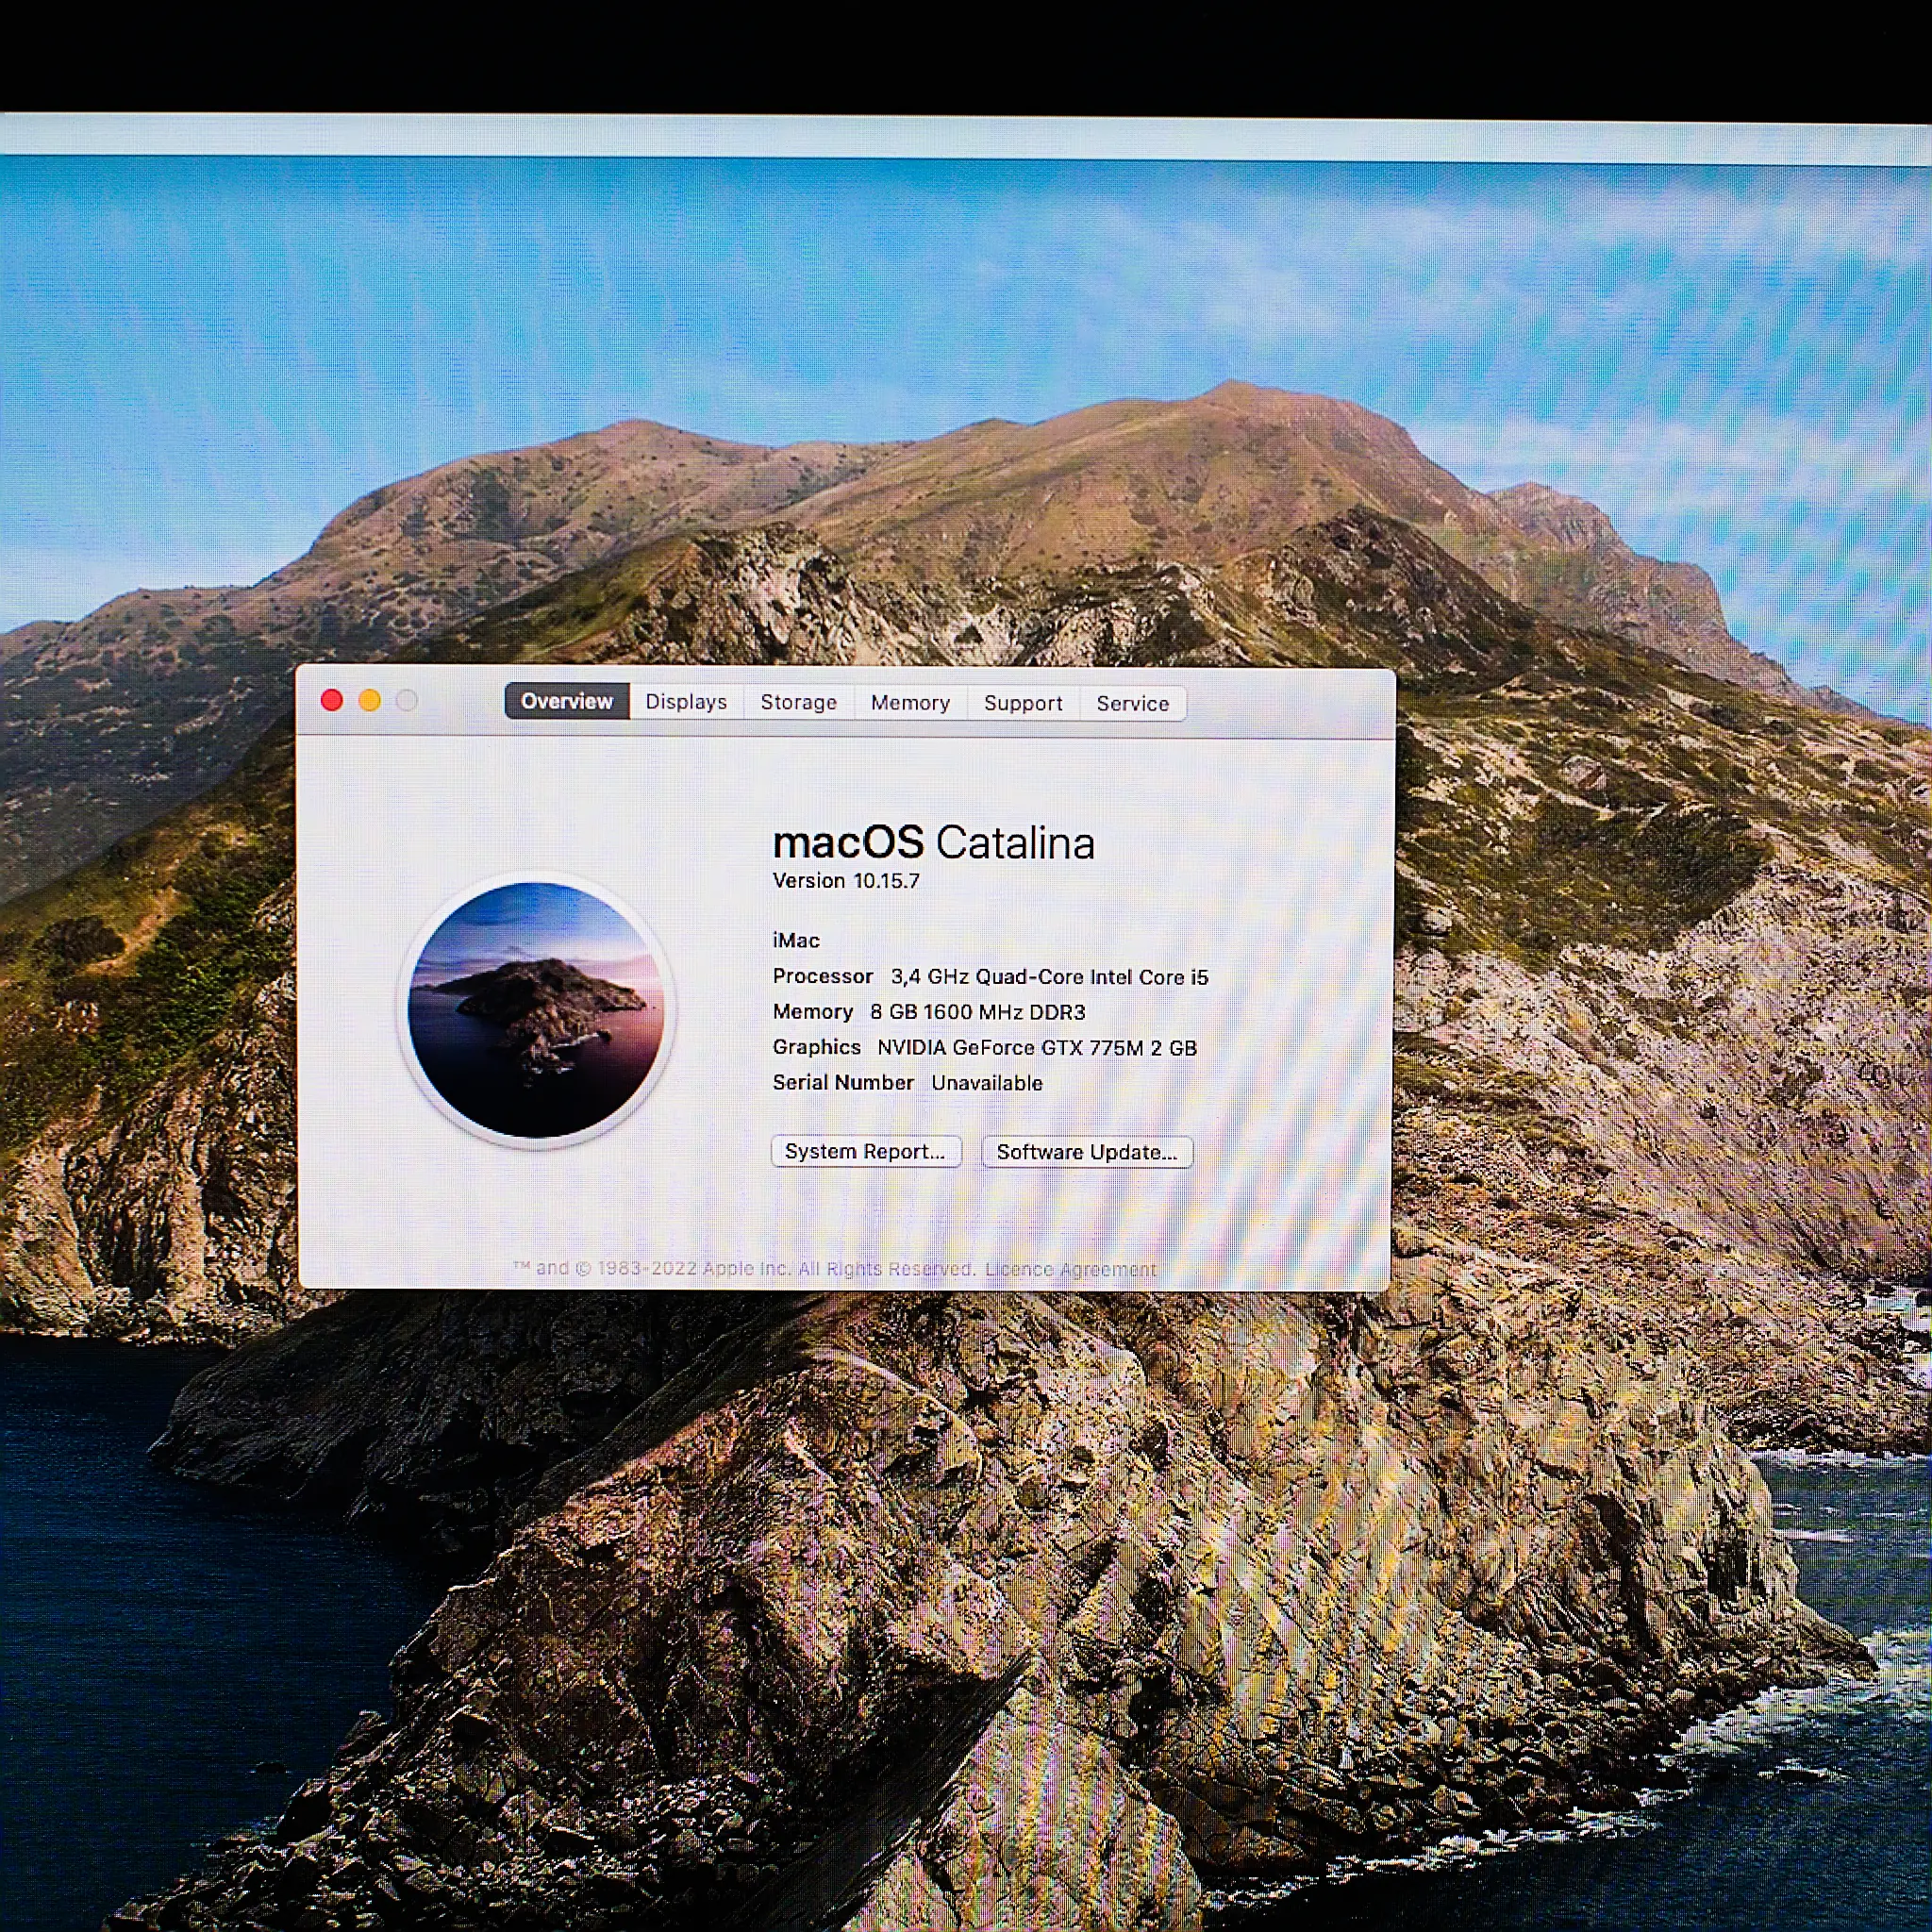This screenshot has width=1932, height=1932.
Task: Click the Software Update... button
Action: (1087, 1152)
